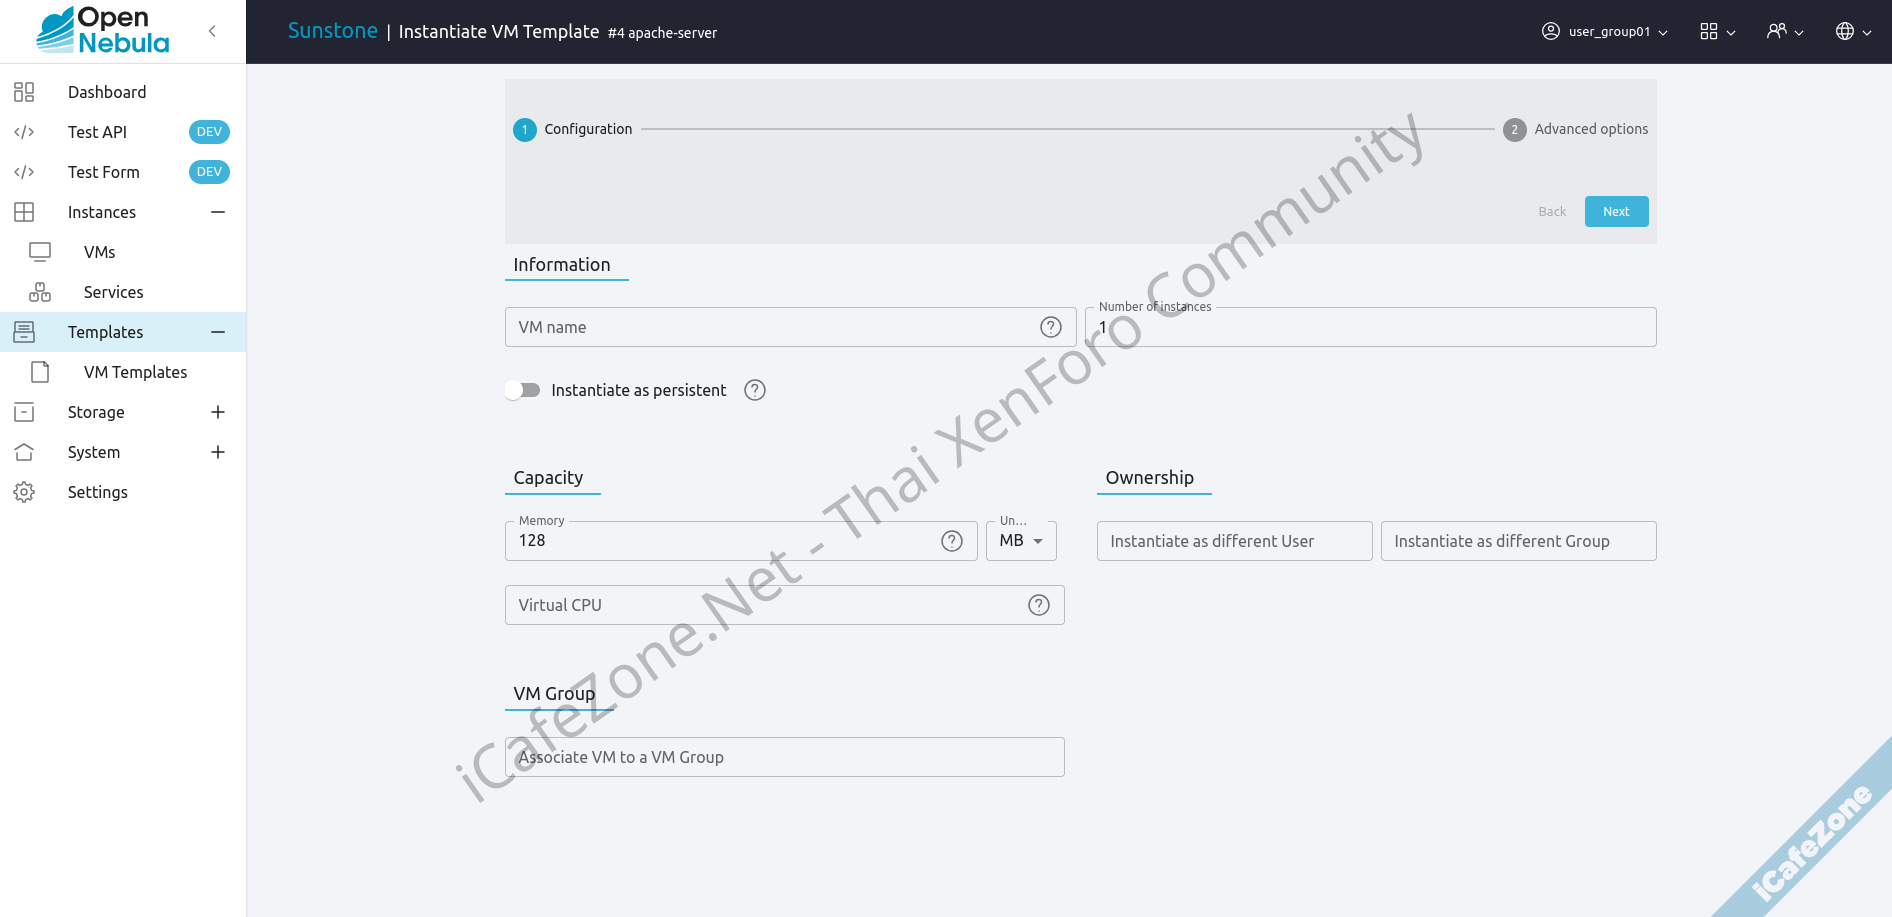The width and height of the screenshot is (1892, 917).
Task: Click the help icon in VM name field
Action: pyautogui.click(x=1050, y=327)
